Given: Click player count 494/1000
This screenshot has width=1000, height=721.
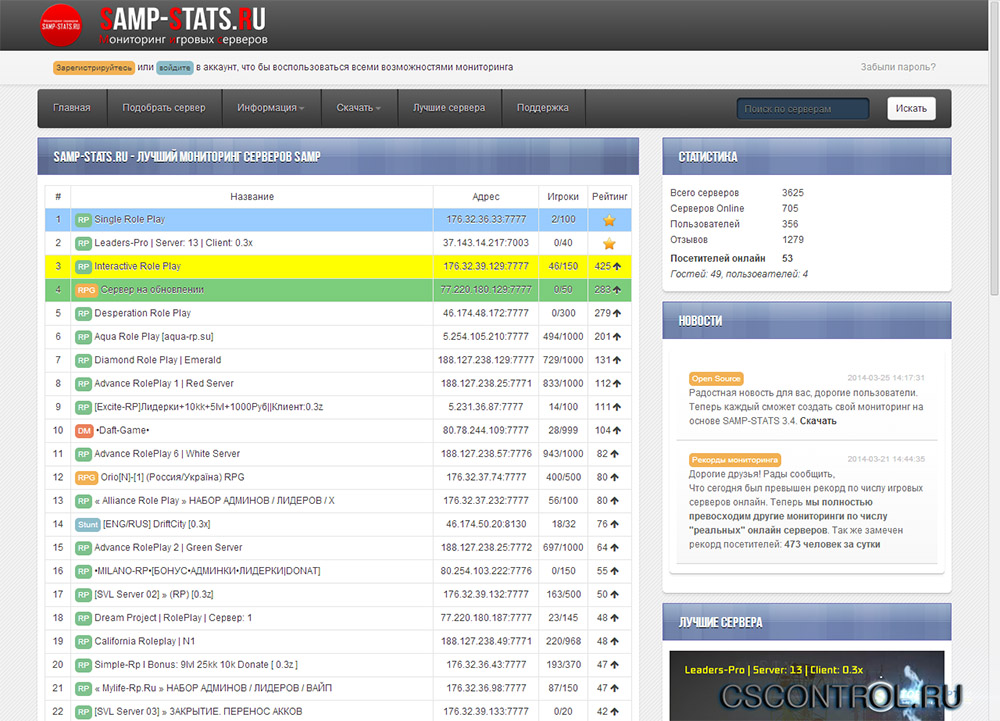Looking at the screenshot, I should [563, 337].
